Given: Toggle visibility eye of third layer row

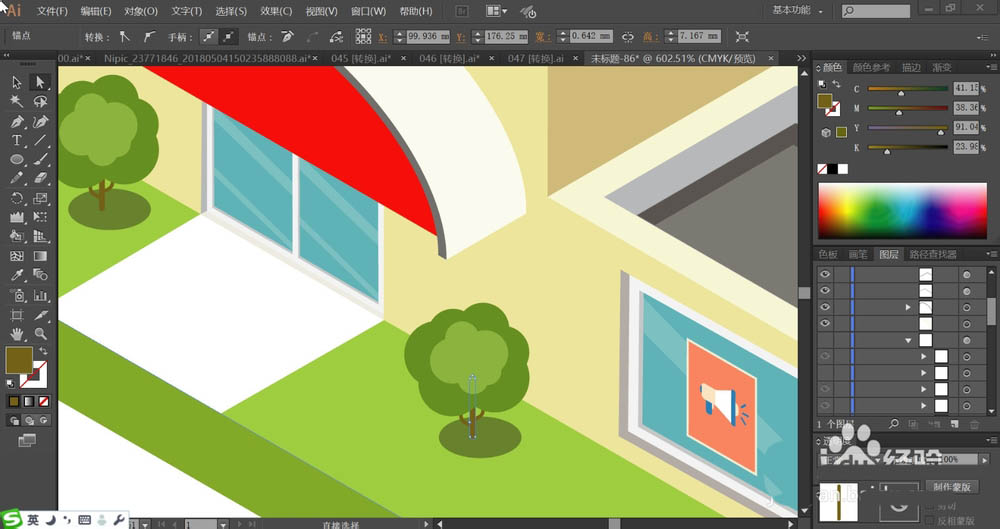Looking at the screenshot, I should [x=825, y=307].
